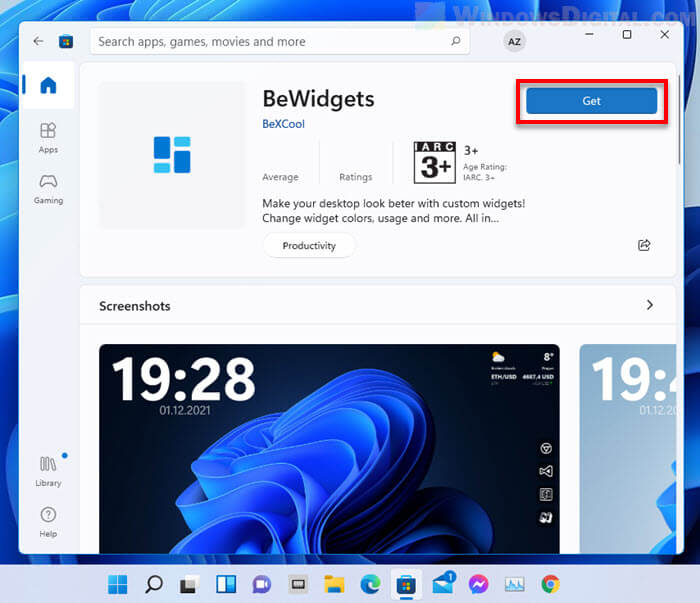The width and height of the screenshot is (700, 603).
Task: Maximize the Microsoft Store window
Action: pyautogui.click(x=627, y=34)
